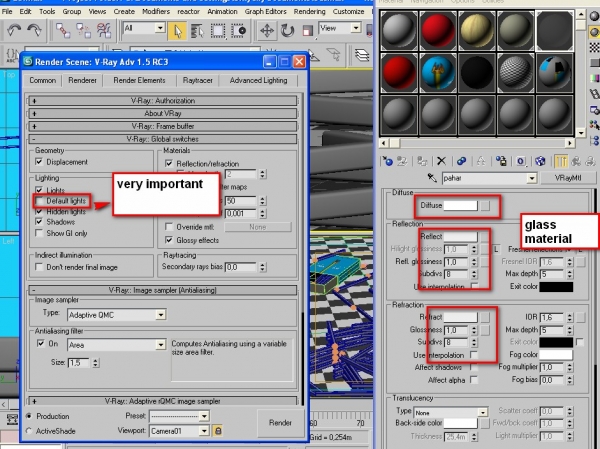
Task: Toggle Reflection/refraction checkbox
Action: tap(169, 163)
